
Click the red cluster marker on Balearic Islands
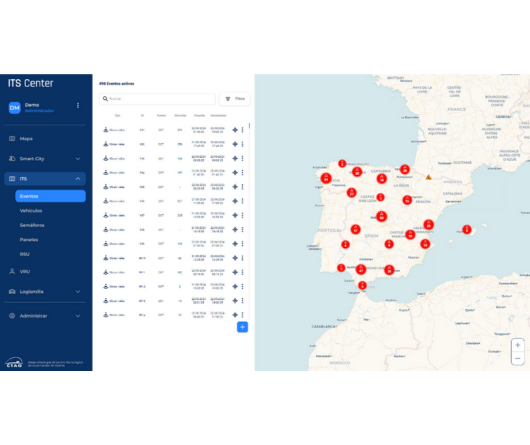pyautogui.click(x=467, y=229)
